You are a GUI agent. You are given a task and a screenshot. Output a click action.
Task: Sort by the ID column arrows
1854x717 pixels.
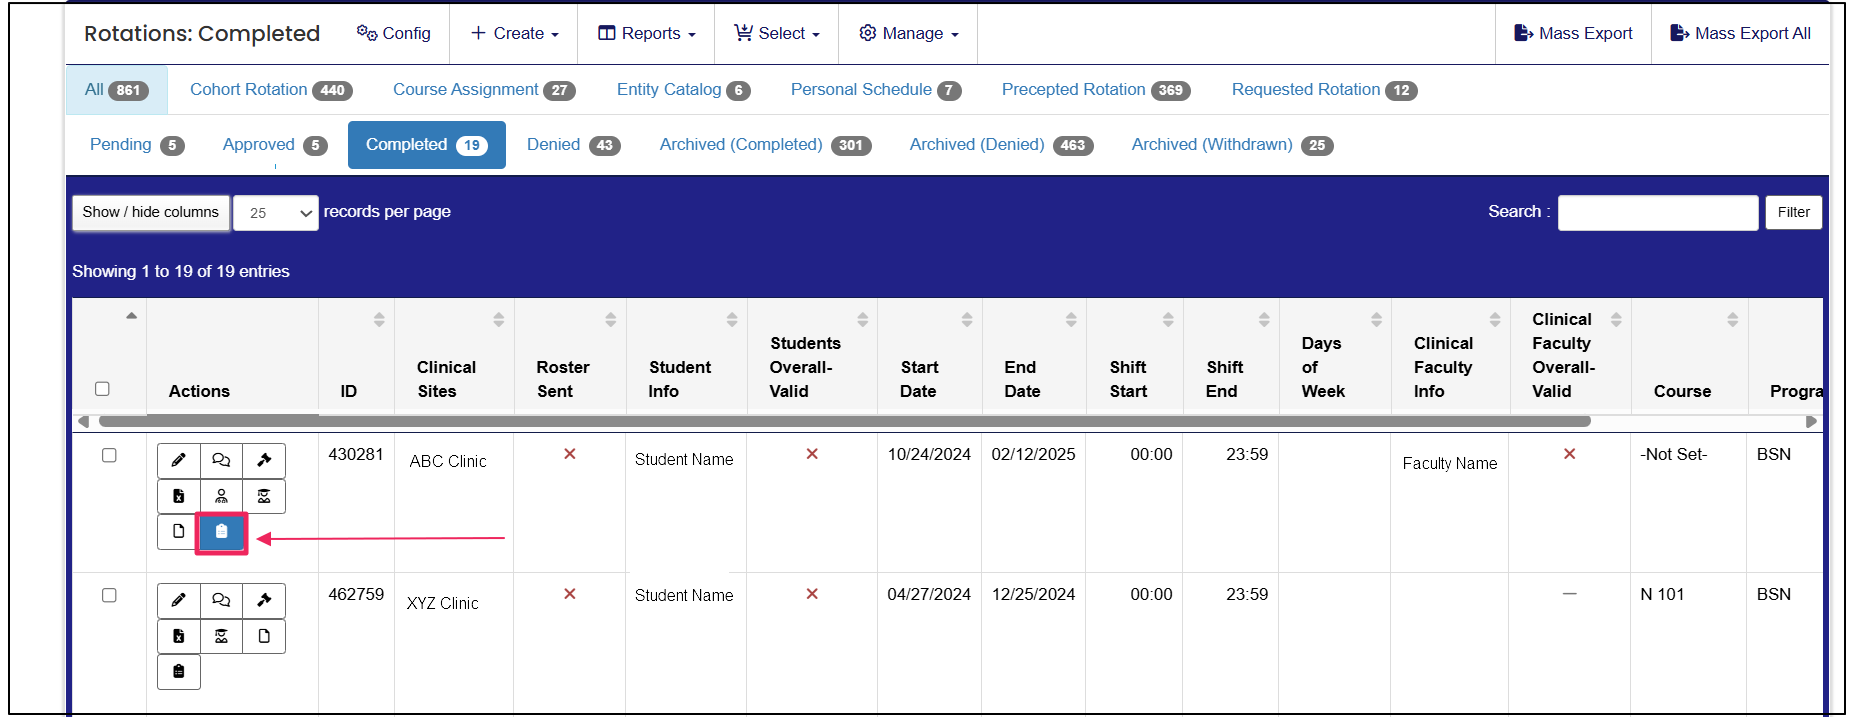tap(379, 320)
